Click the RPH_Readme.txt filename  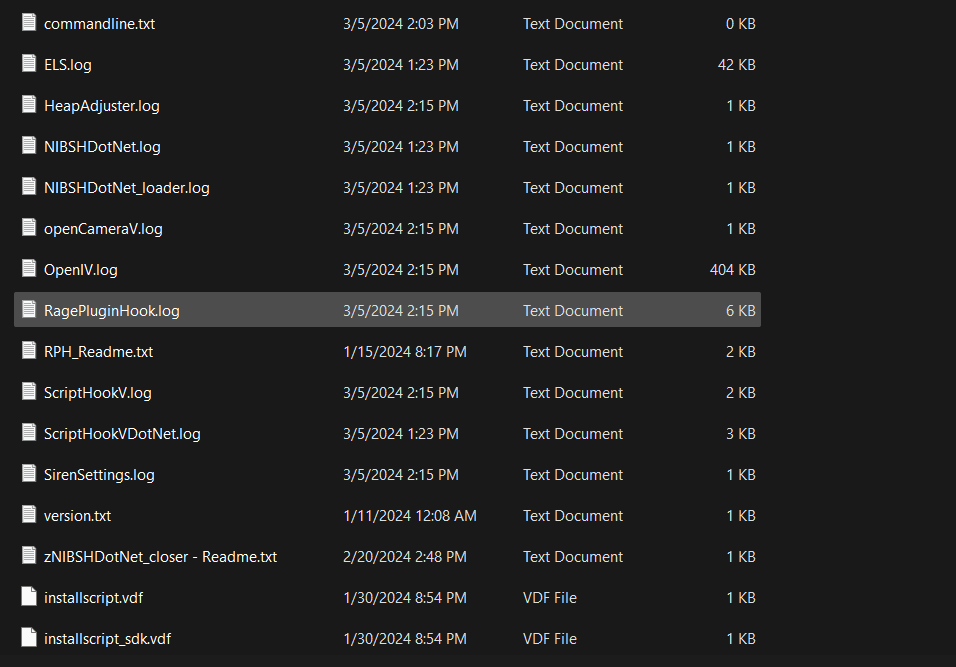[x=98, y=352]
